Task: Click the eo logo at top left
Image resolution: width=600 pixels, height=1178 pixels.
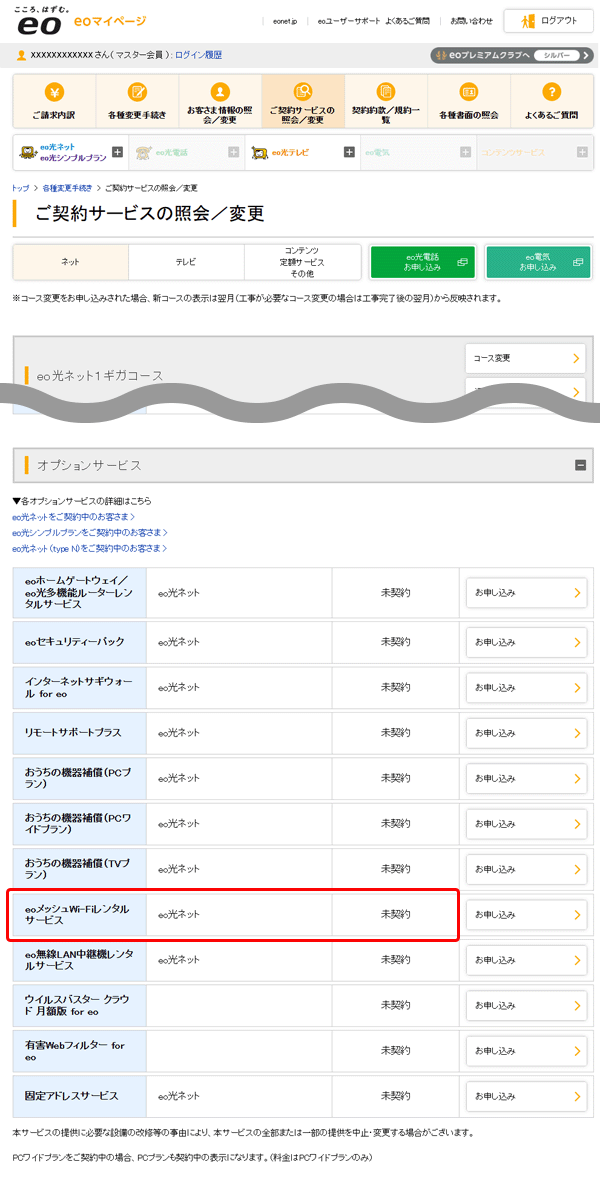Action: coord(40,20)
